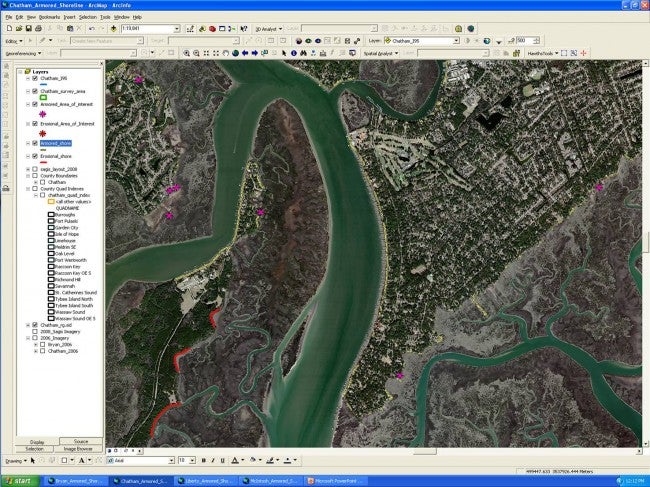The height and width of the screenshot is (487, 650).
Task: Click the Italic formatting icon
Action: pyautogui.click(x=213, y=460)
